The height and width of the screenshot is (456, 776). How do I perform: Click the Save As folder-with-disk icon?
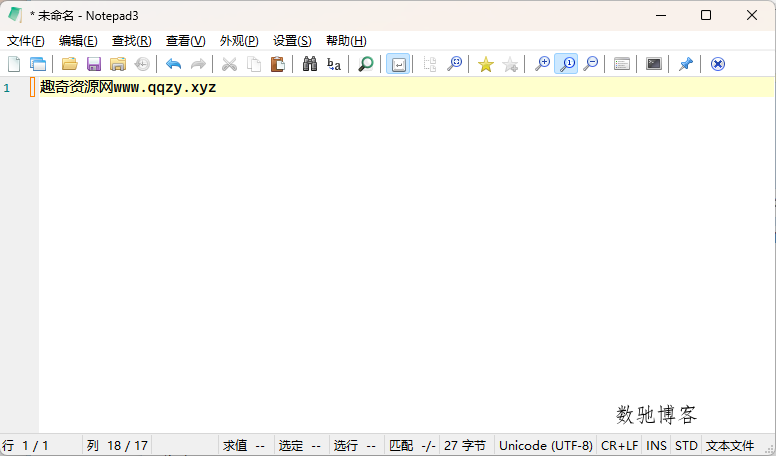pyautogui.click(x=118, y=64)
